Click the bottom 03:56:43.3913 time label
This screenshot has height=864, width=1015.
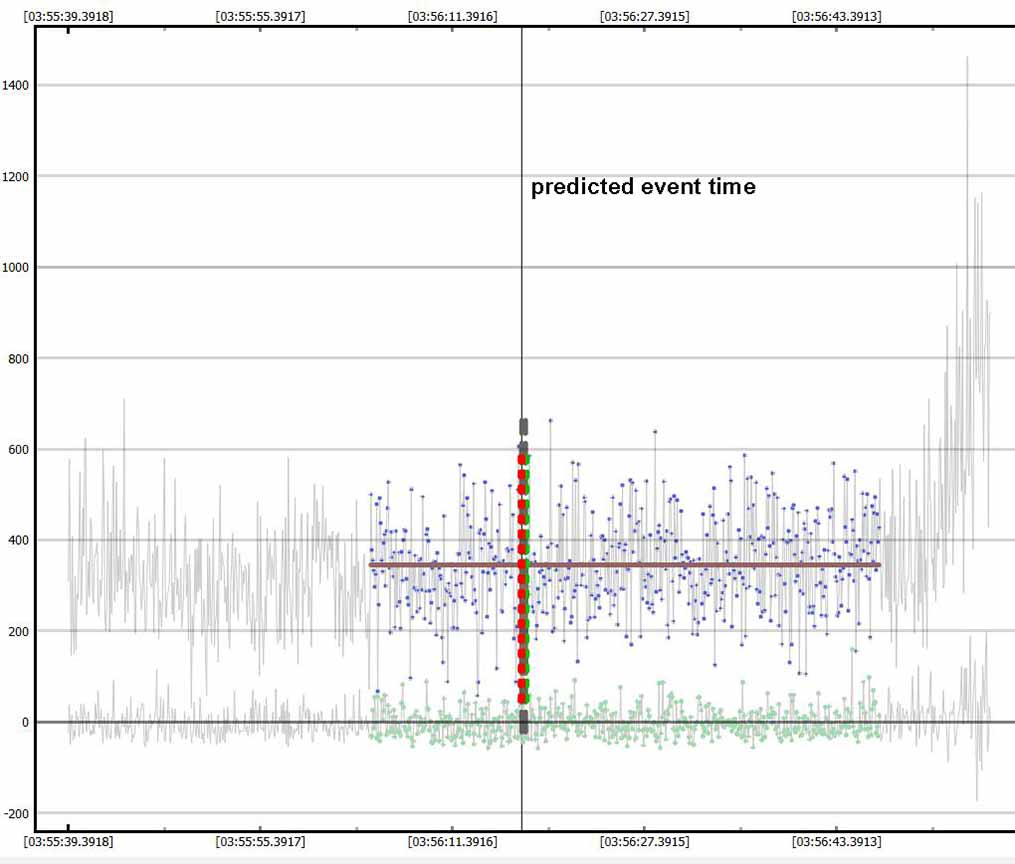836,841
